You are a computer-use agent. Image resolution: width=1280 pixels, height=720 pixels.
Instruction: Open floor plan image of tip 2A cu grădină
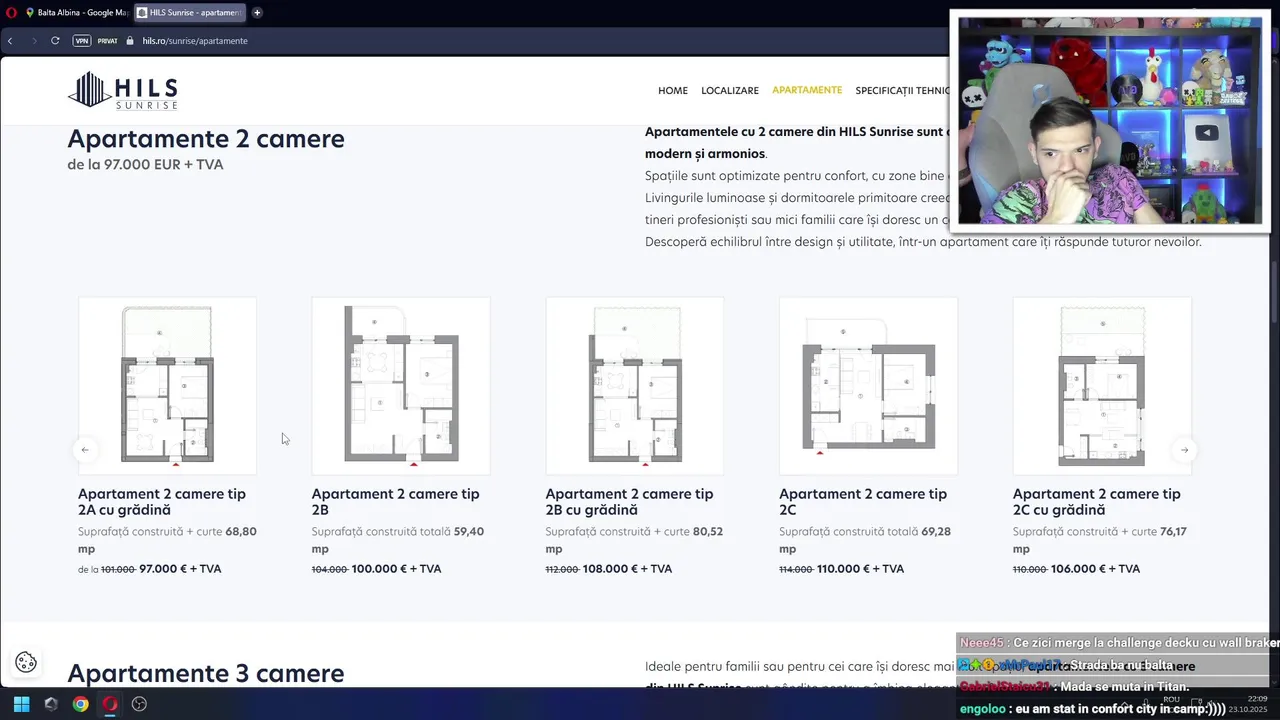167,386
